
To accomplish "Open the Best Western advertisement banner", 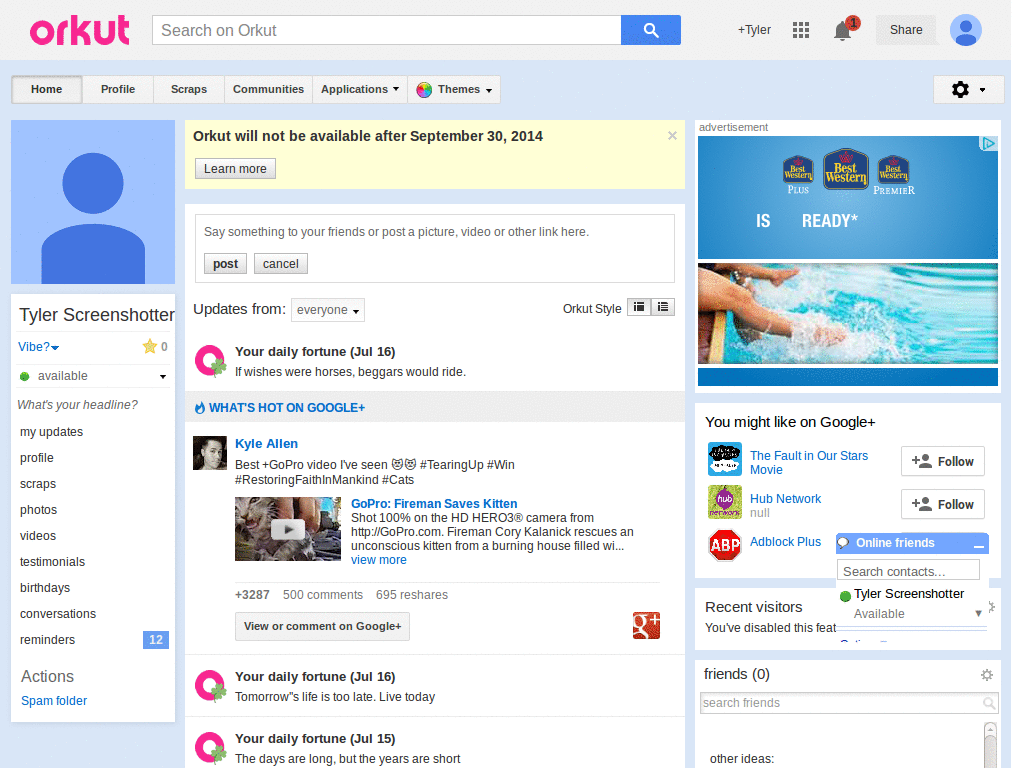I will coord(848,261).
